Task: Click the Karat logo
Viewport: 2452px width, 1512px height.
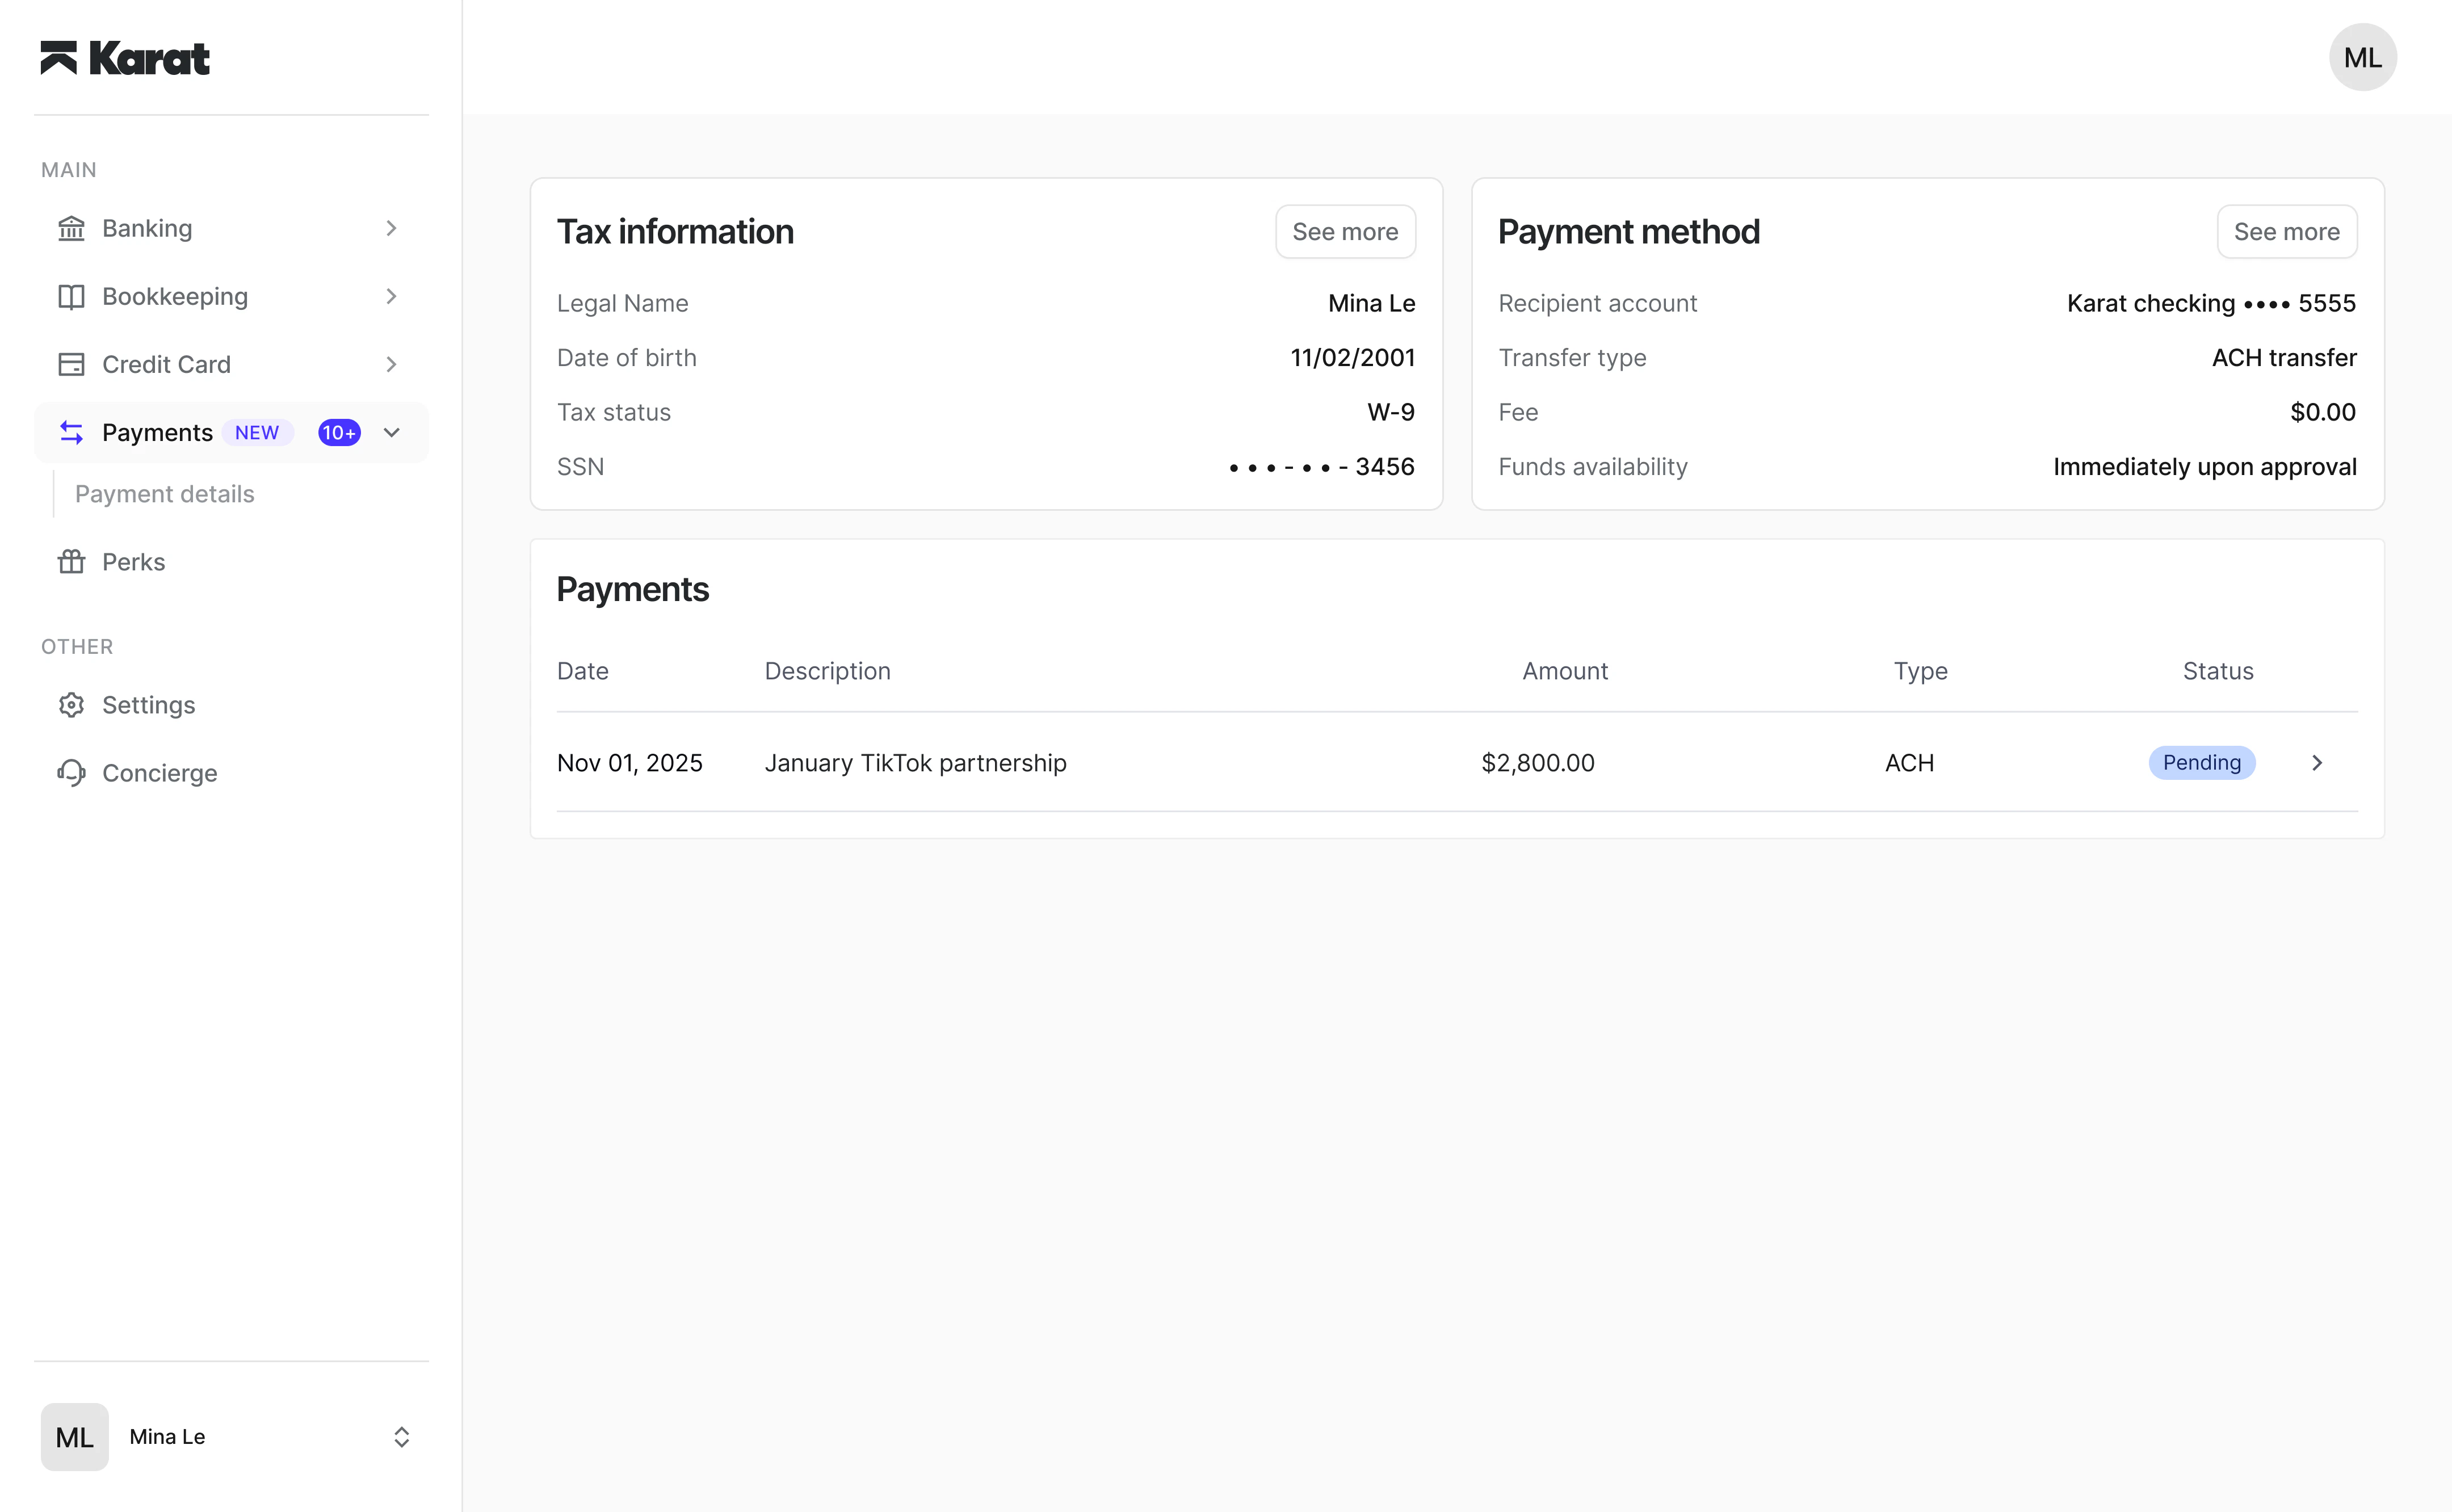Action: pyautogui.click(x=126, y=57)
